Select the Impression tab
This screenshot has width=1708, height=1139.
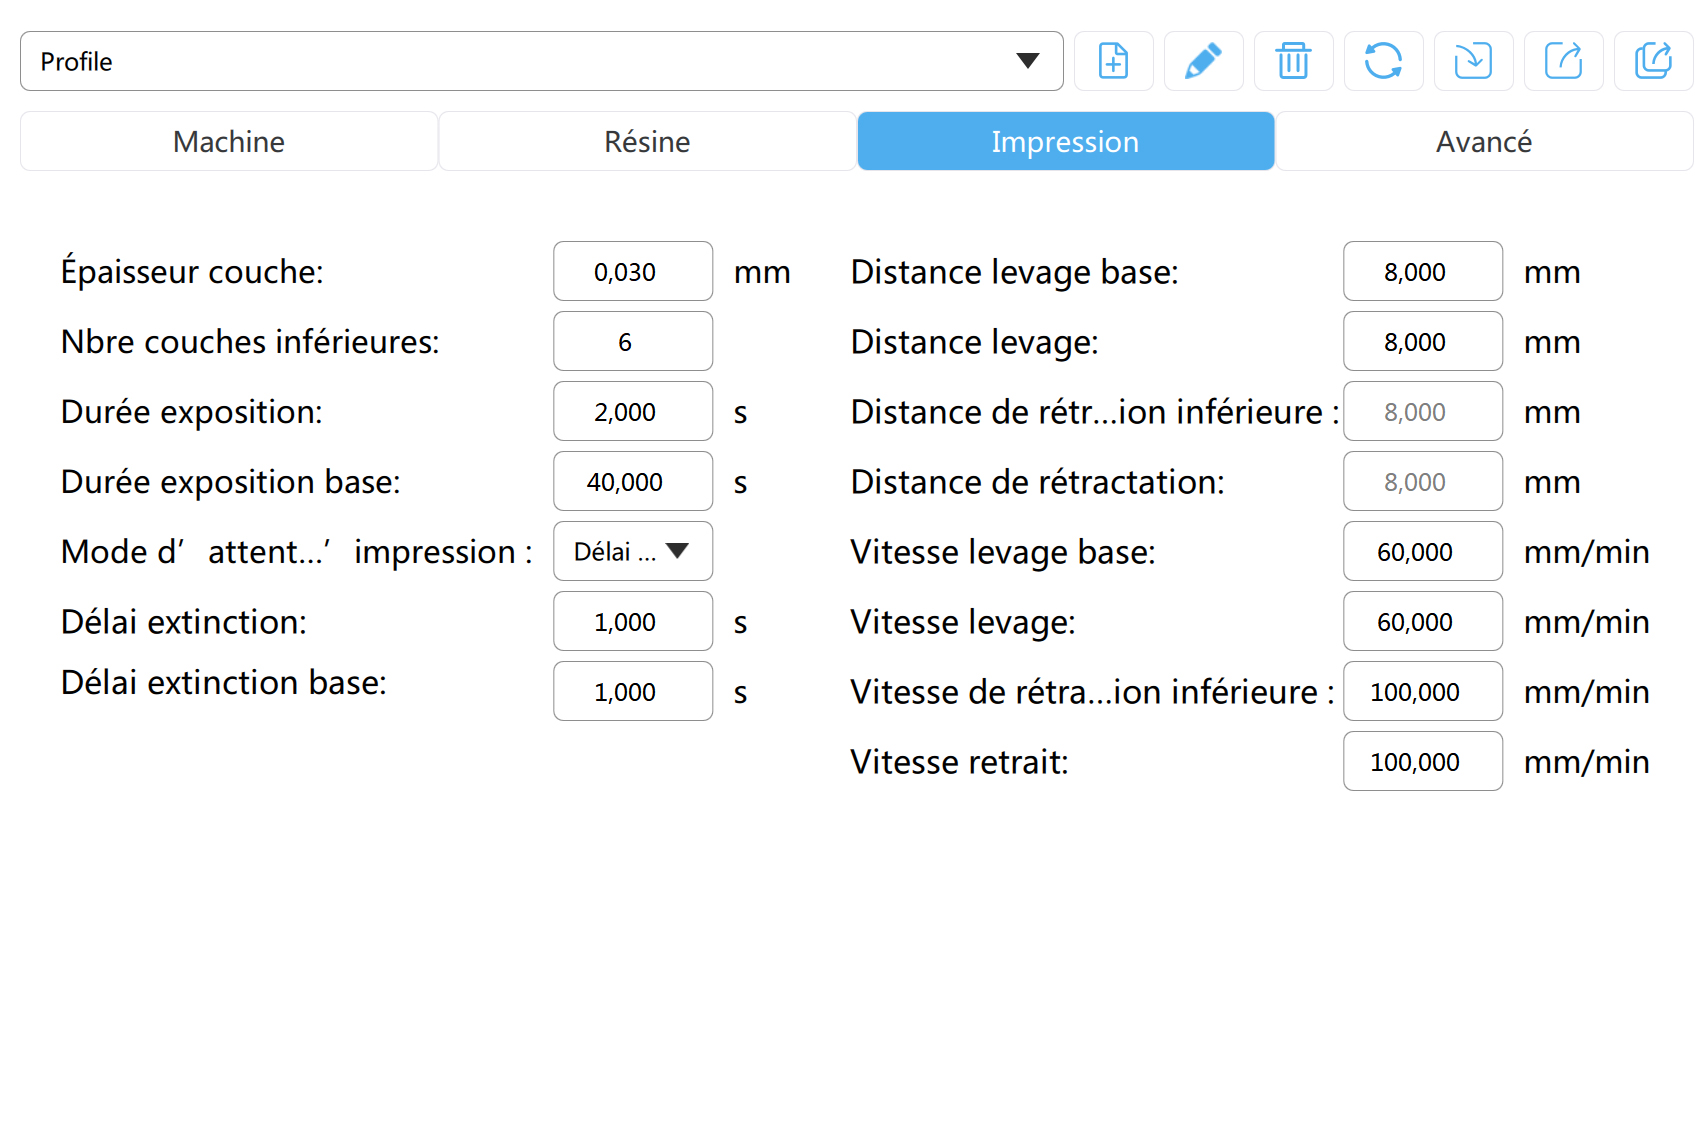(x=1065, y=141)
